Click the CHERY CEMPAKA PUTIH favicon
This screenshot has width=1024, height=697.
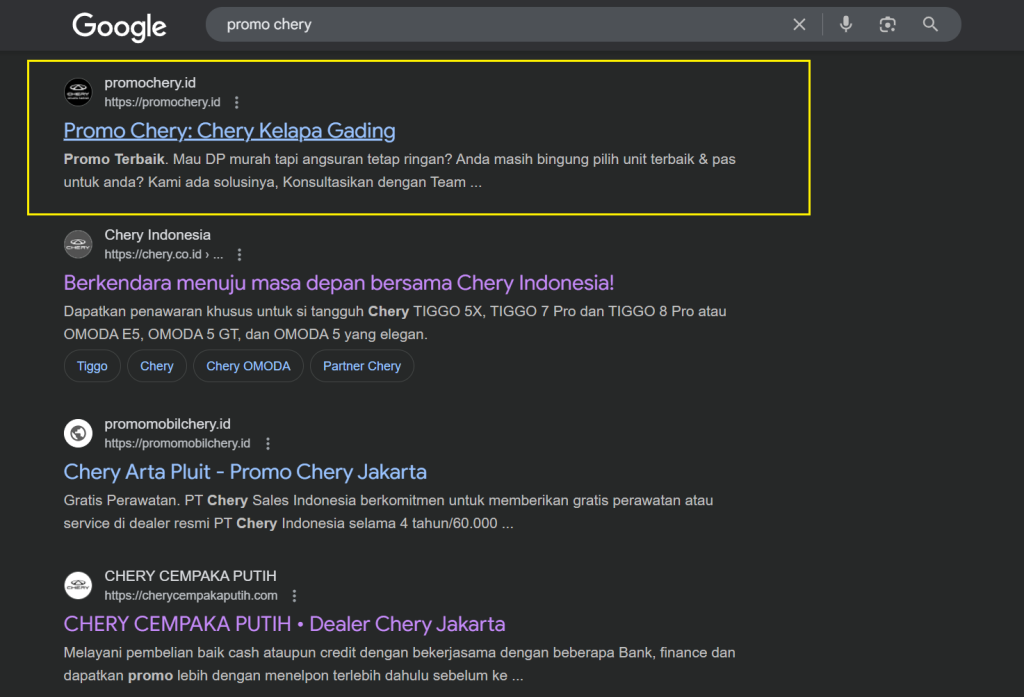[x=78, y=585]
